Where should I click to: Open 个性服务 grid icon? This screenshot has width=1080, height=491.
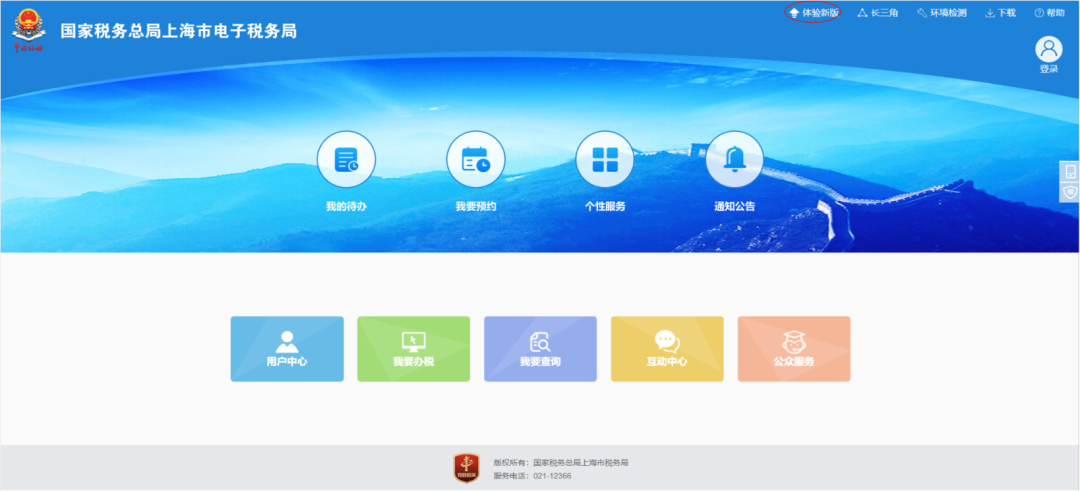604,160
